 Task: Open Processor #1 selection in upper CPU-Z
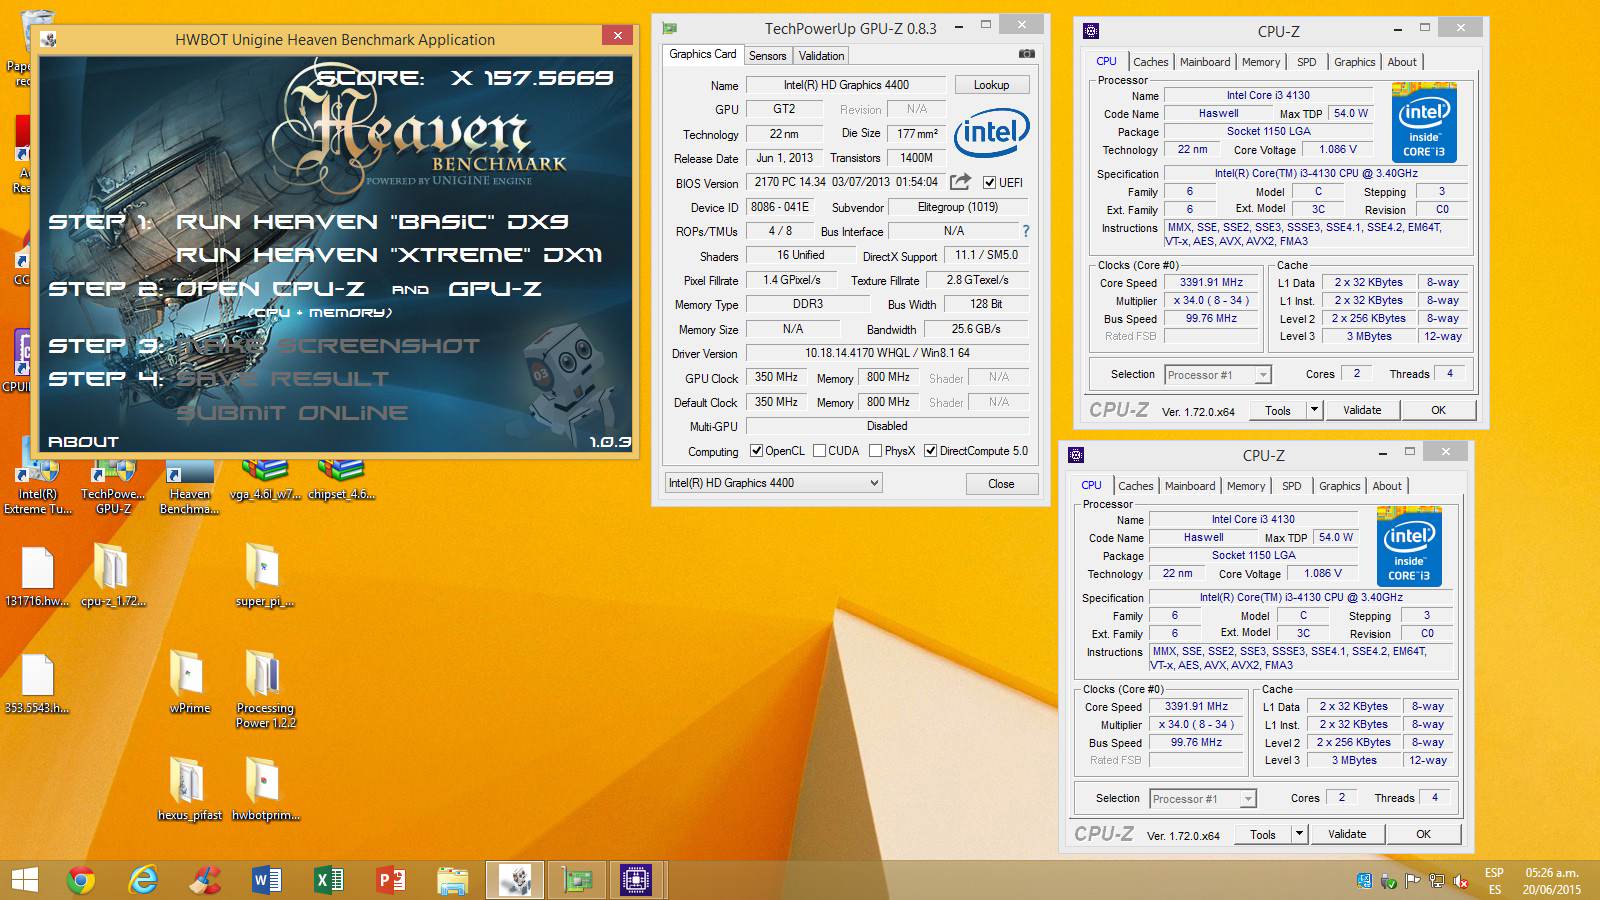click(x=1218, y=375)
